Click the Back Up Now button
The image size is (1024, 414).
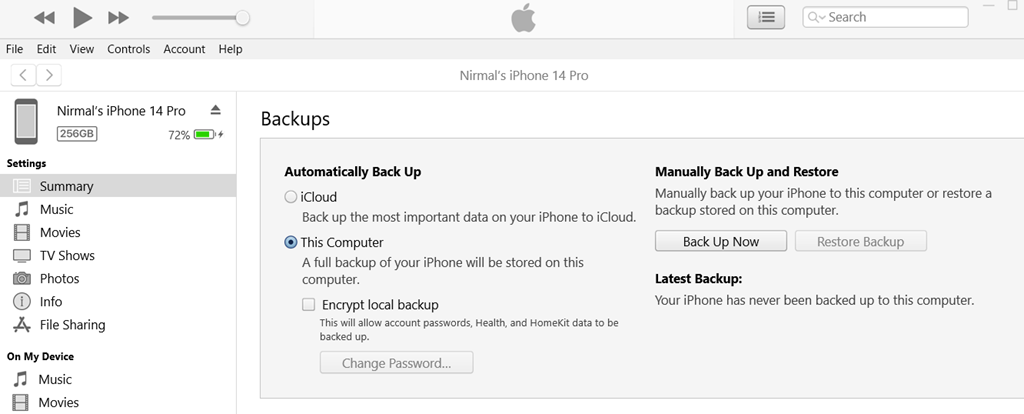(721, 242)
